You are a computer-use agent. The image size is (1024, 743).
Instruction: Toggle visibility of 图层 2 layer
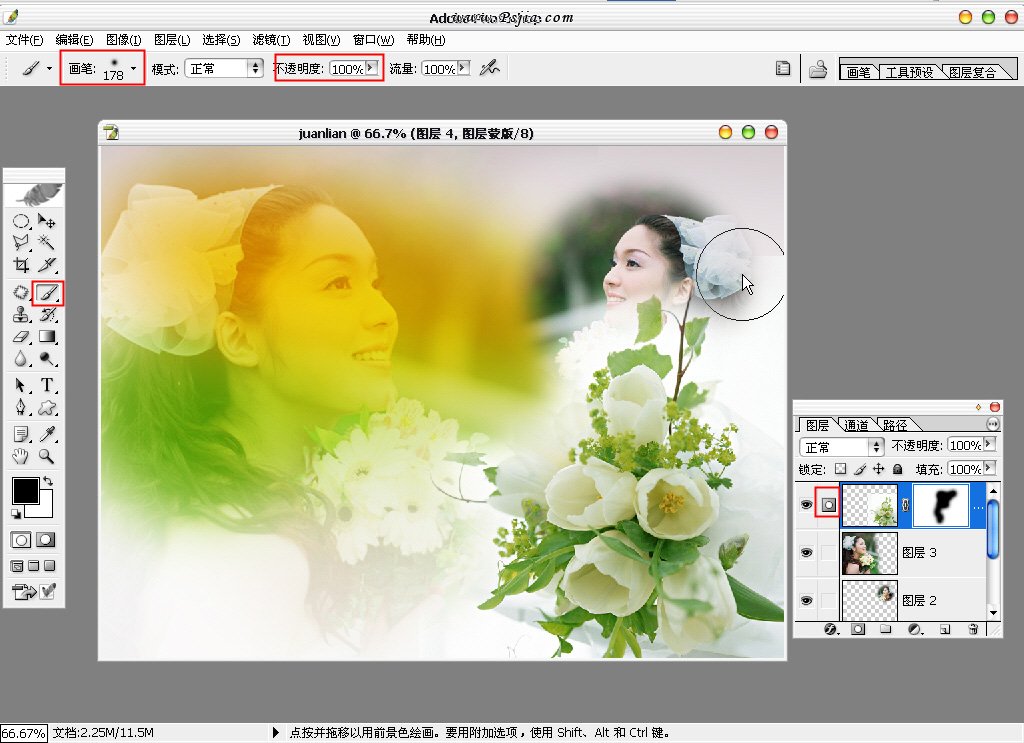click(806, 600)
